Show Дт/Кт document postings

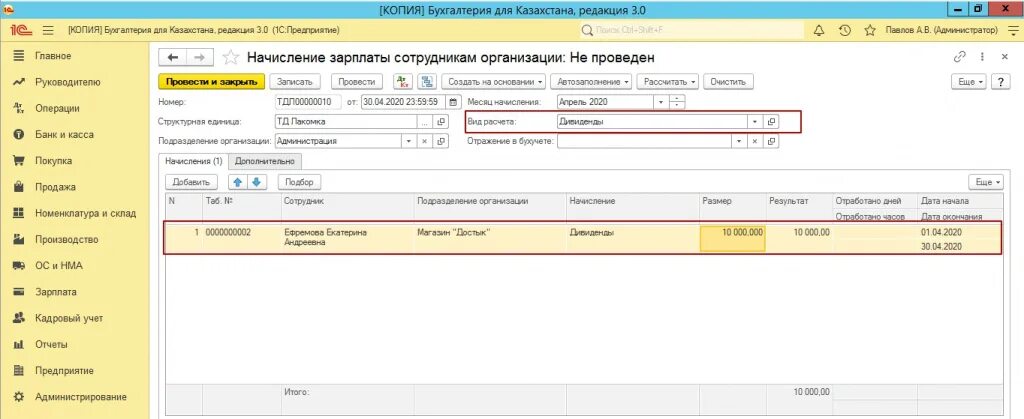click(403, 82)
